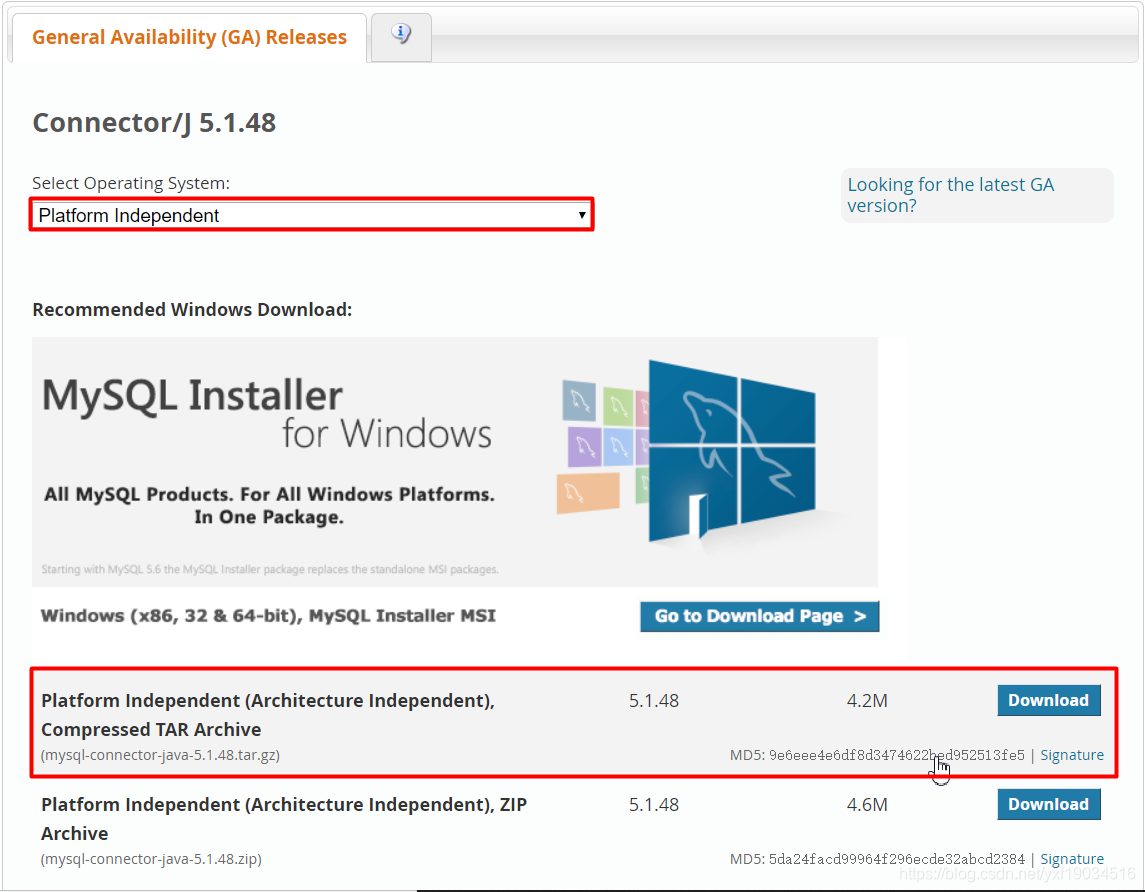This screenshot has height=892, width=1145.
Task: Open Signature link for zip file
Action: tap(1072, 859)
